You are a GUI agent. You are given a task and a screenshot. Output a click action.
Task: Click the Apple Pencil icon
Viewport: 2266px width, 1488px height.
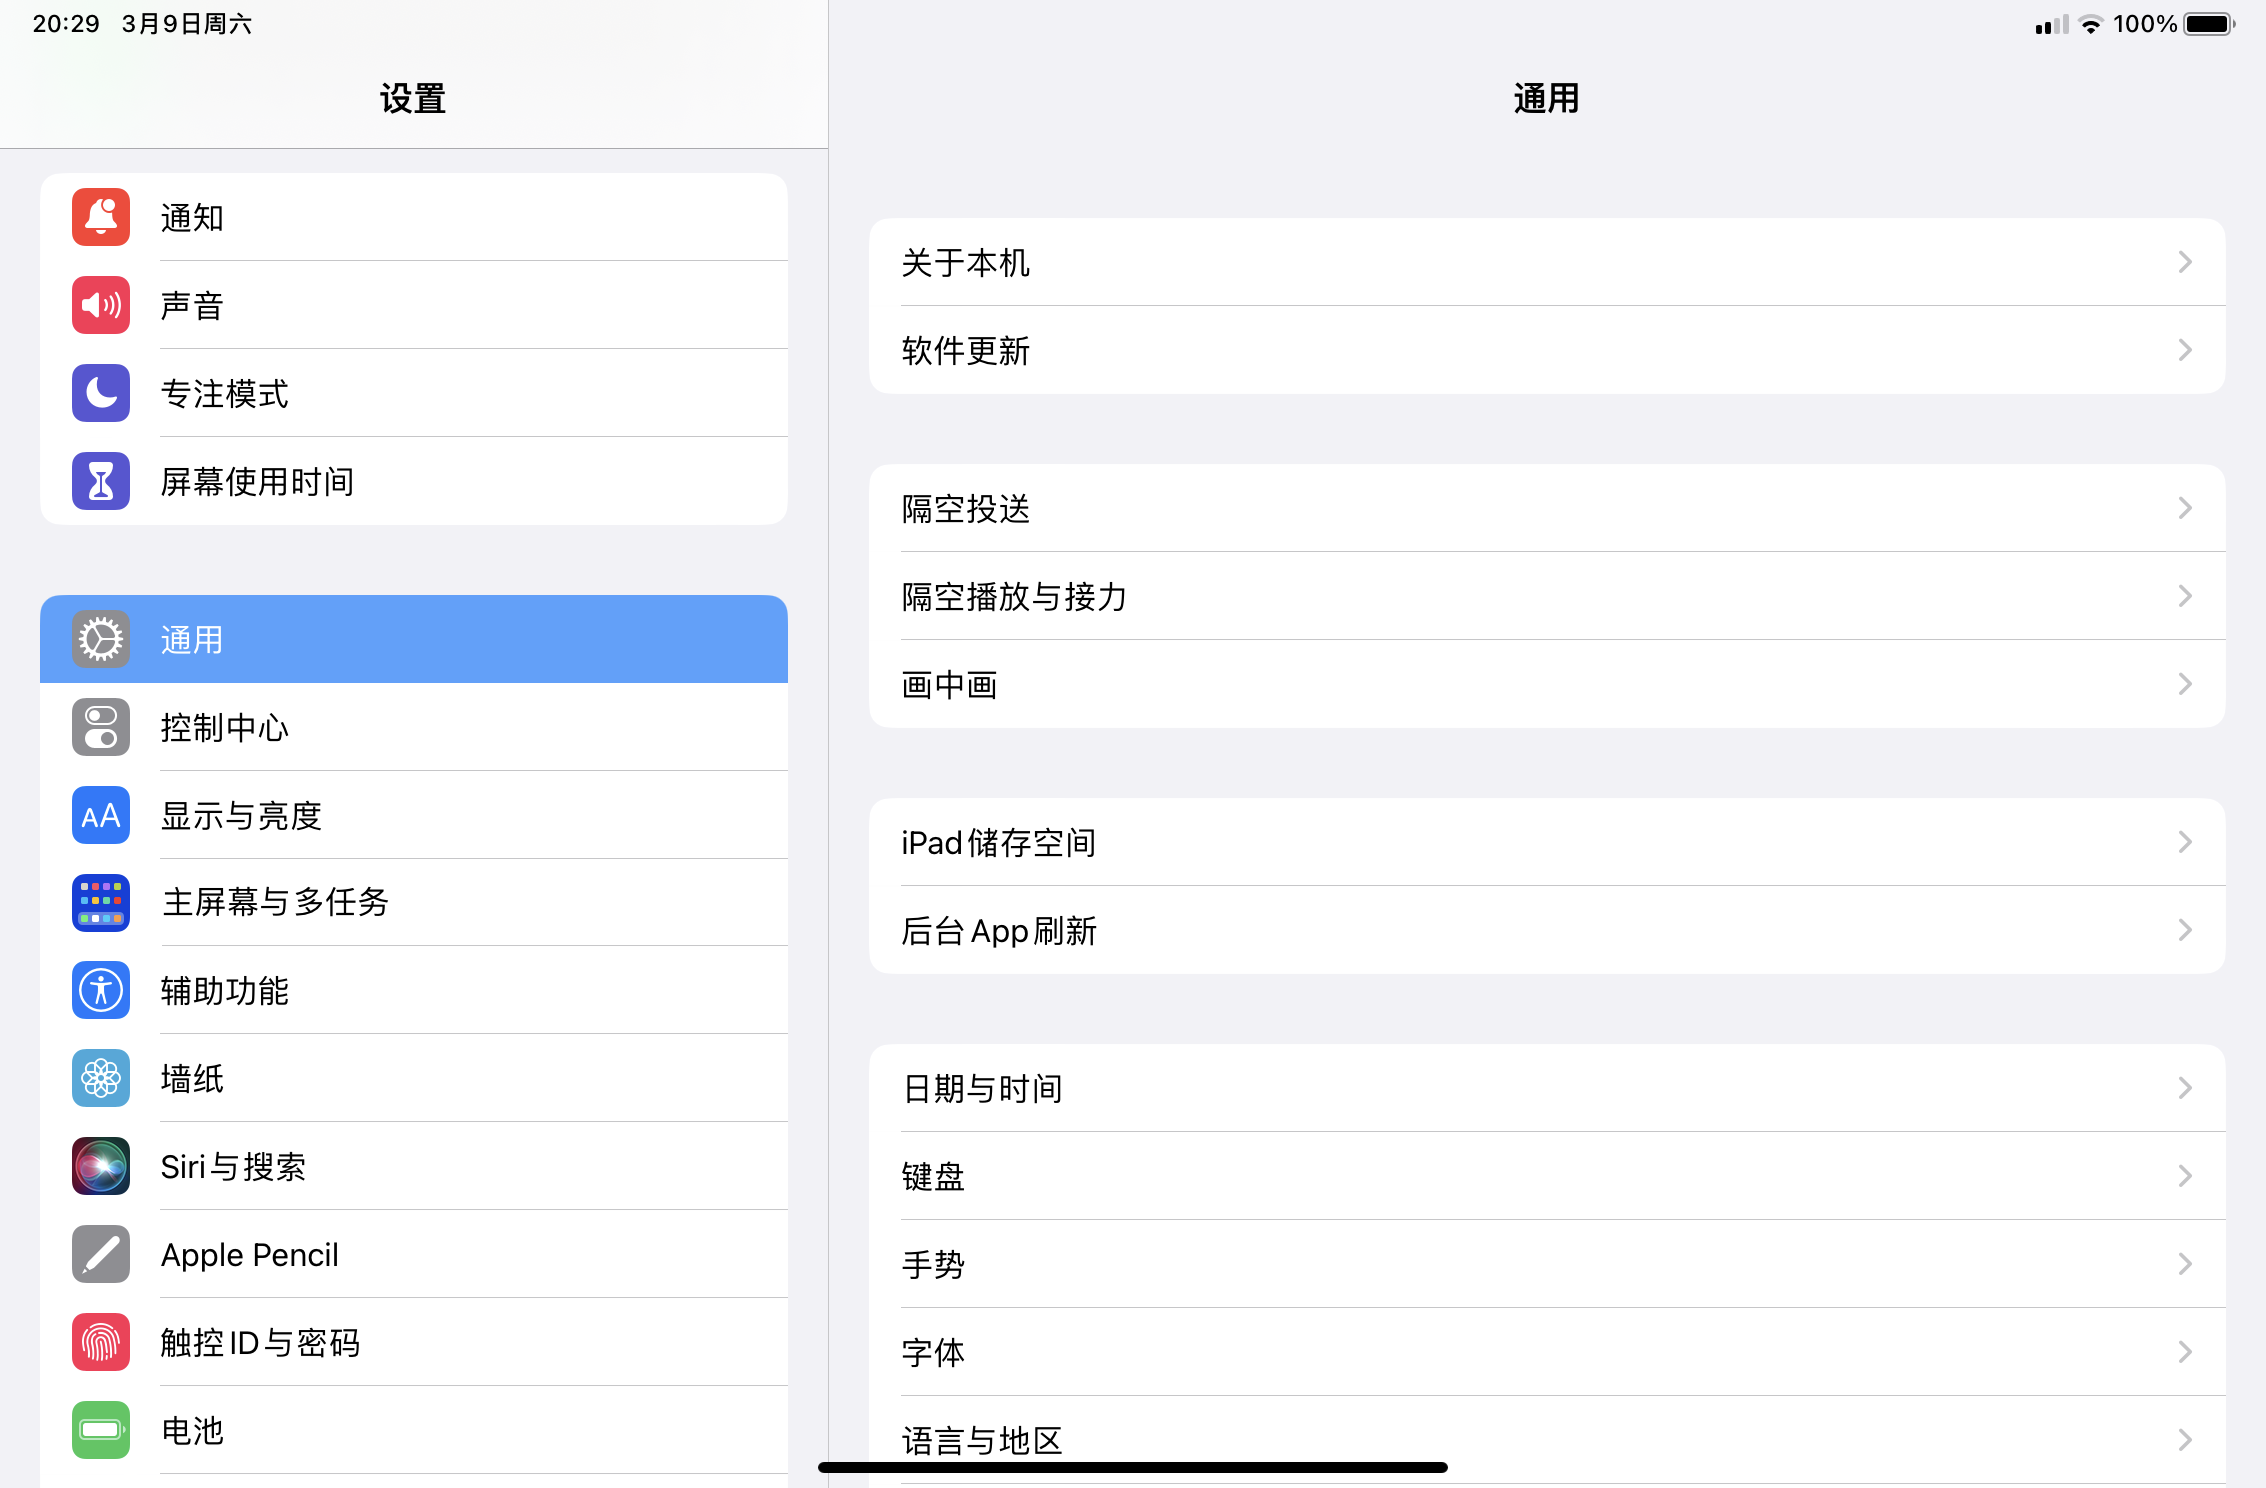[100, 1254]
